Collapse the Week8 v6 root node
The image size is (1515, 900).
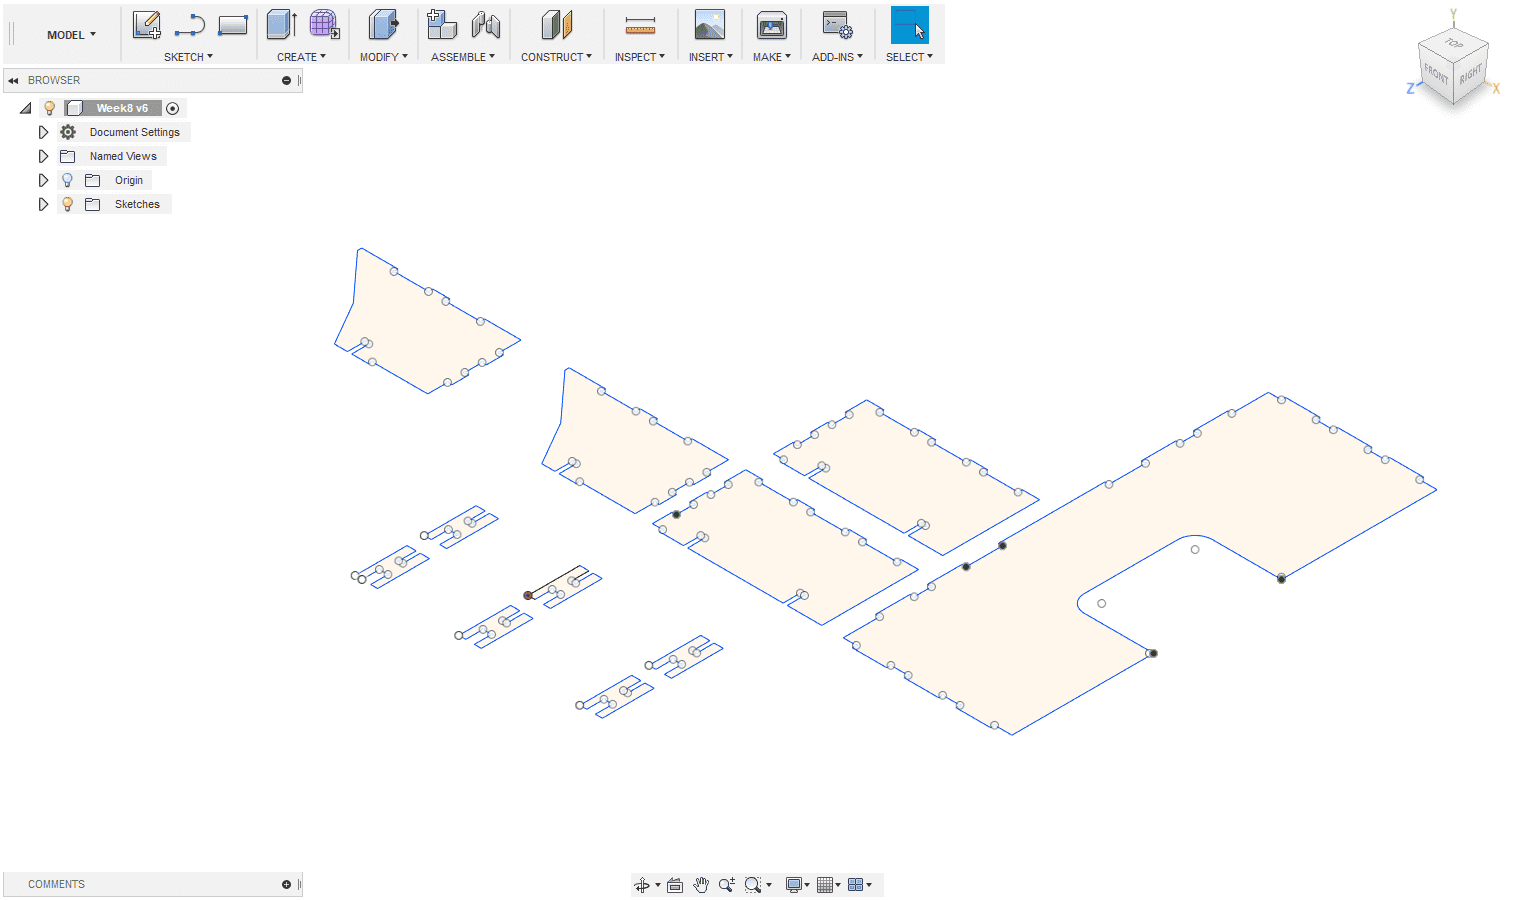(26, 108)
